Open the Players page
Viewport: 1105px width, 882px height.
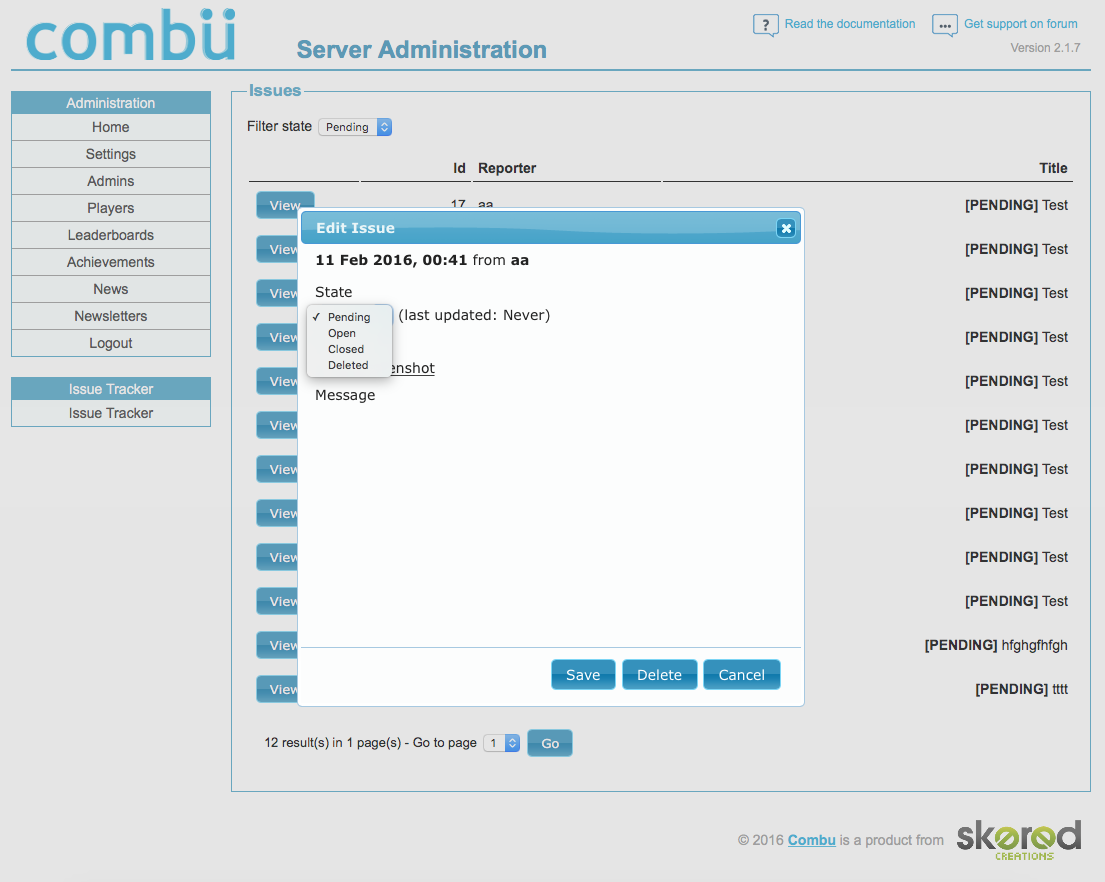tap(111, 209)
